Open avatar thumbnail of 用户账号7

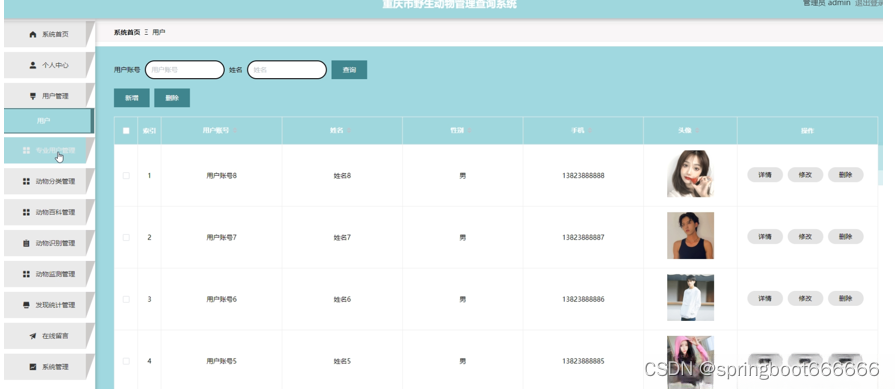(x=690, y=236)
